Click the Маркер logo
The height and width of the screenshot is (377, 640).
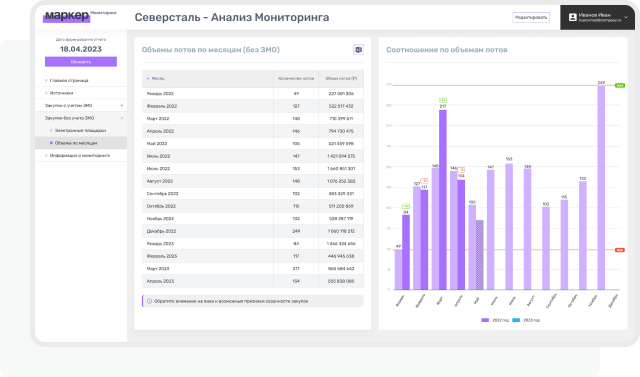pyautogui.click(x=67, y=16)
